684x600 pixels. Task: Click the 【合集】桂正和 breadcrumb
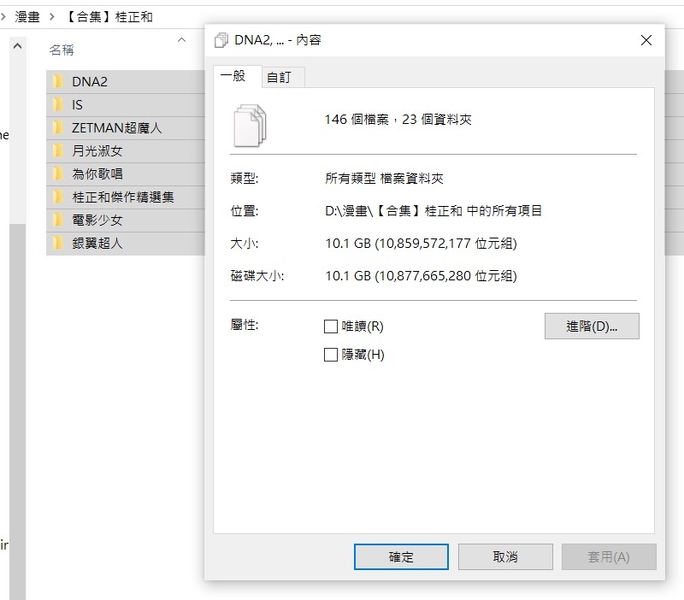109,17
